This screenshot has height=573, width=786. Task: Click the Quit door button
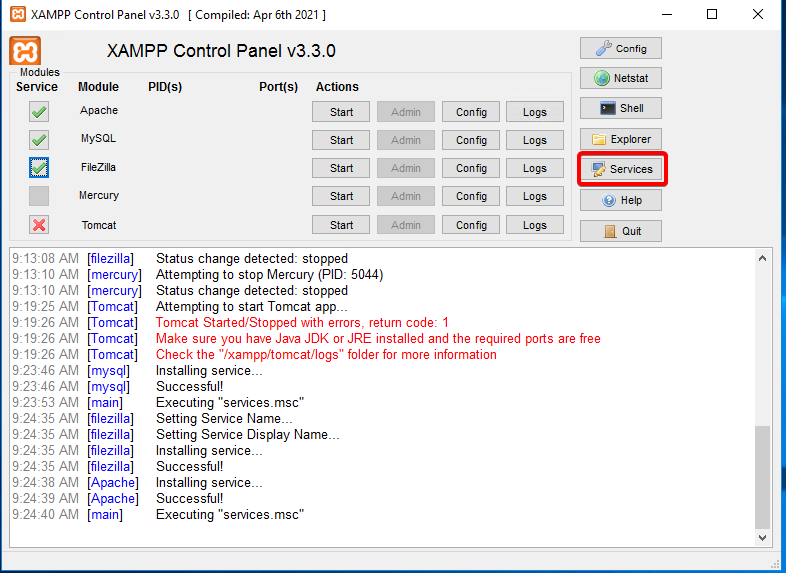coord(621,231)
